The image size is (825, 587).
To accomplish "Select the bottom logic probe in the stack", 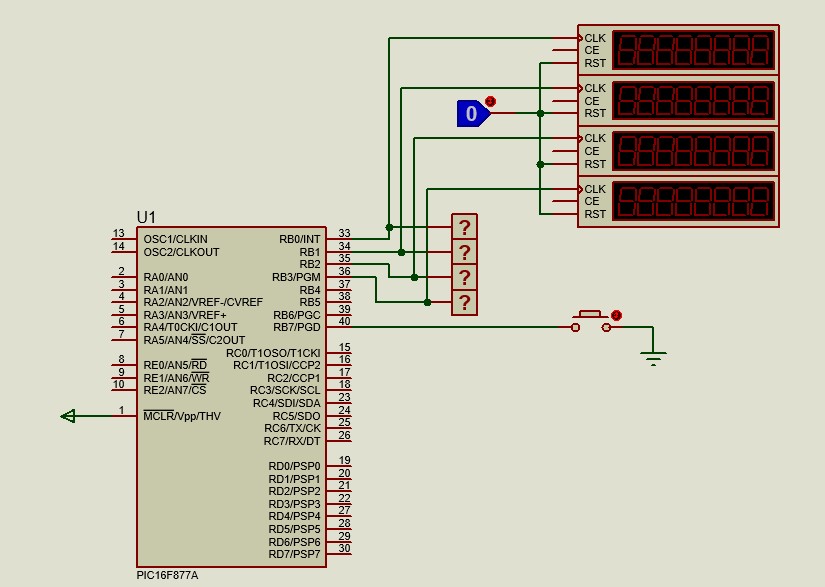I will click(465, 302).
